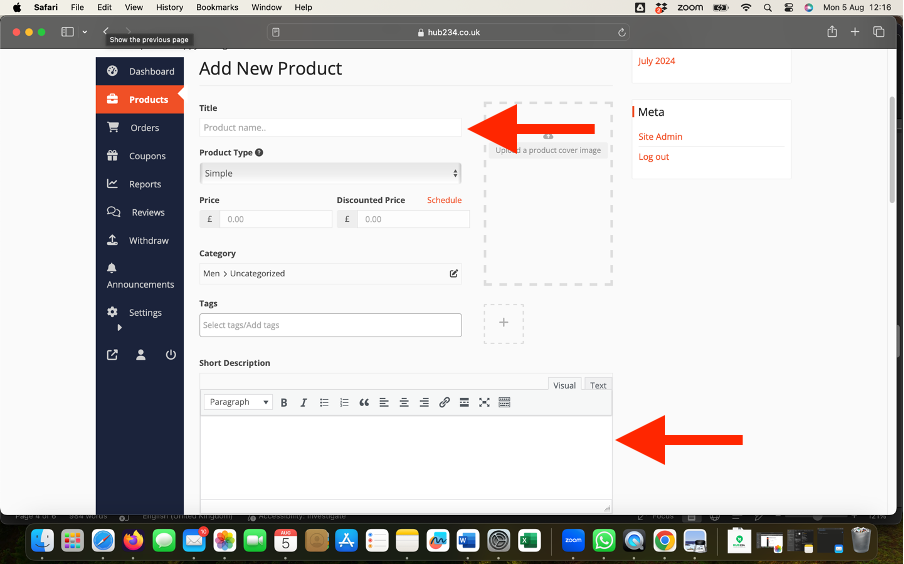The image size is (904, 564).
Task: Open the visit store external link icon
Action: [112, 355]
